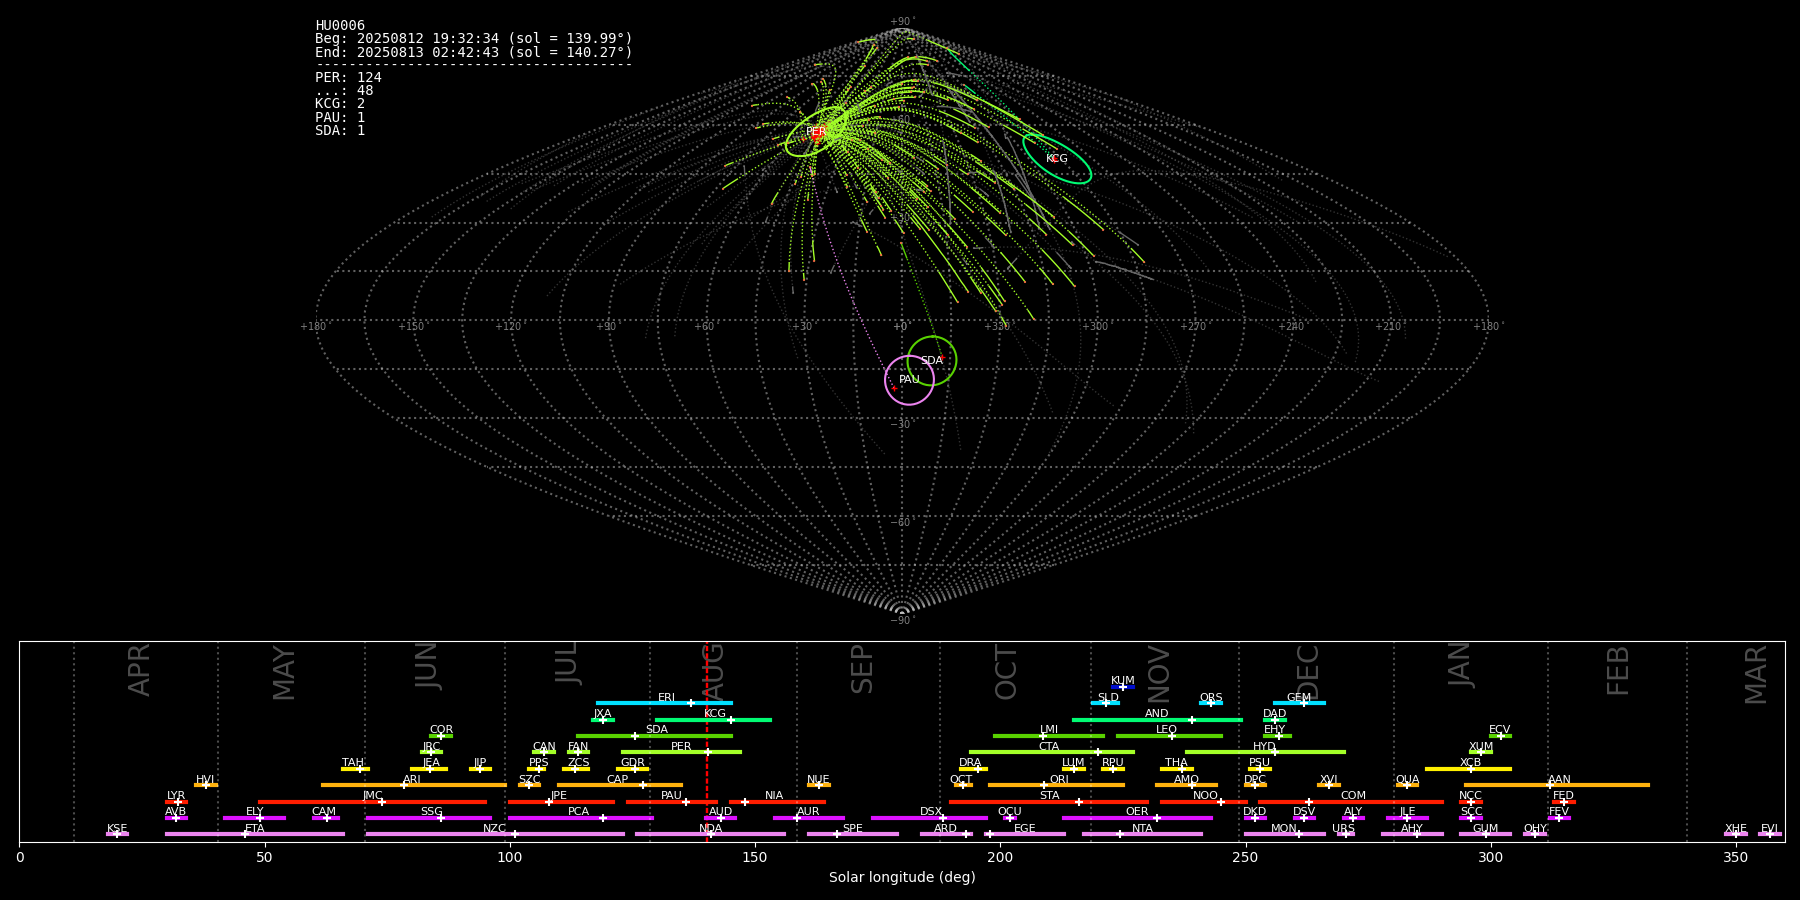
Task: Click the red dashed current solar longitude line
Action: pyautogui.click(x=706, y=741)
